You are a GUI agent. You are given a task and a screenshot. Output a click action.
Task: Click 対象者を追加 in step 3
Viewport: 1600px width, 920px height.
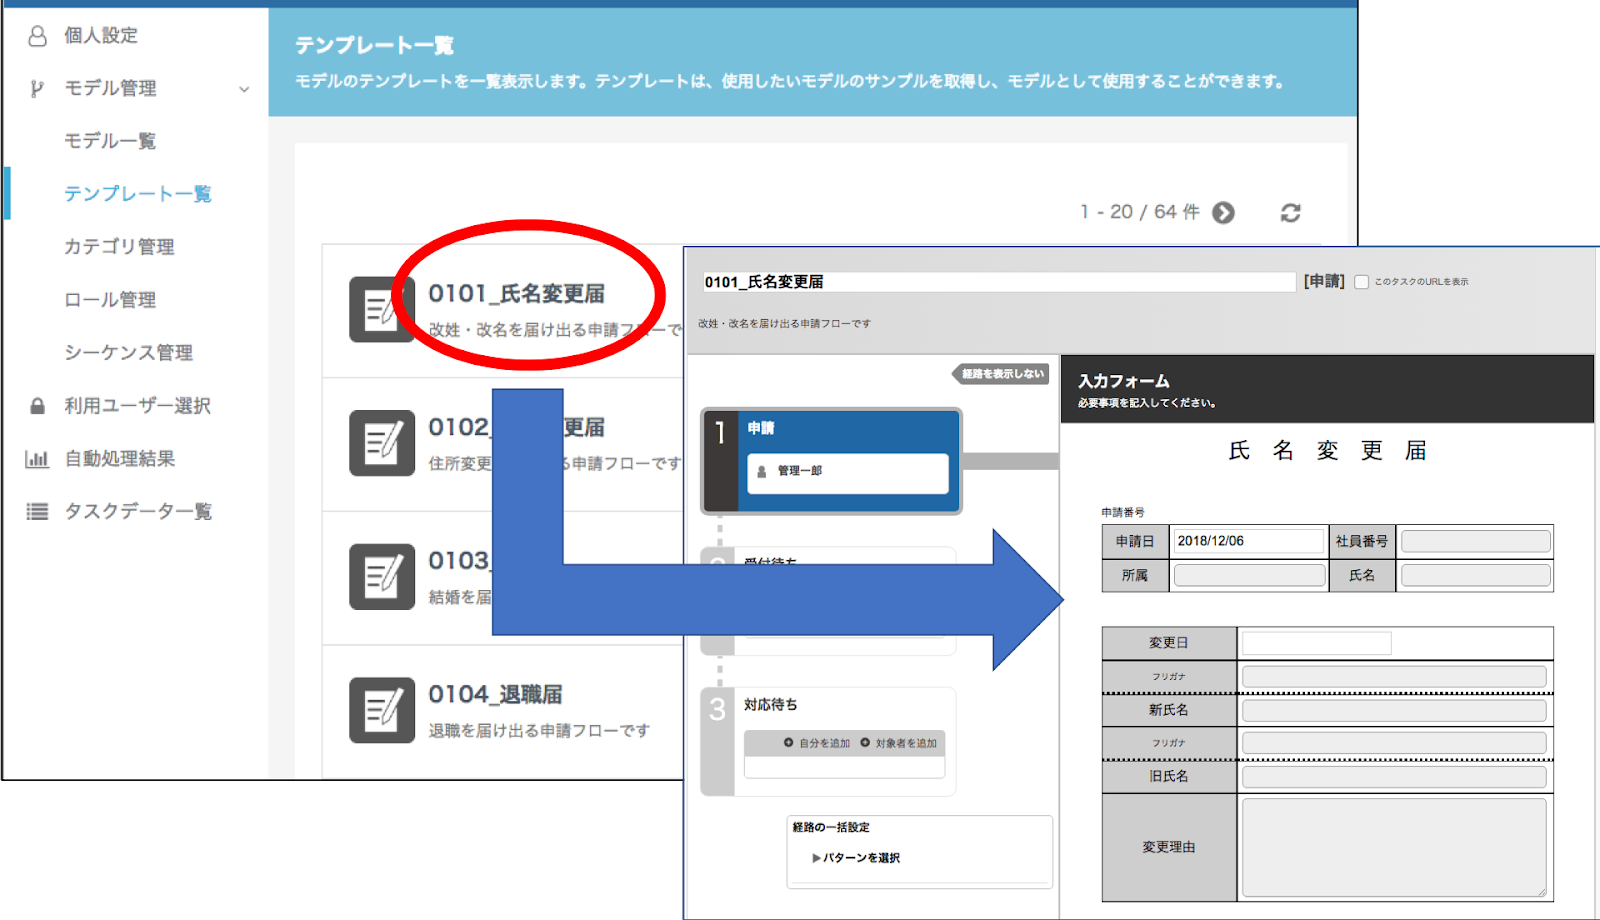pyautogui.click(x=899, y=743)
